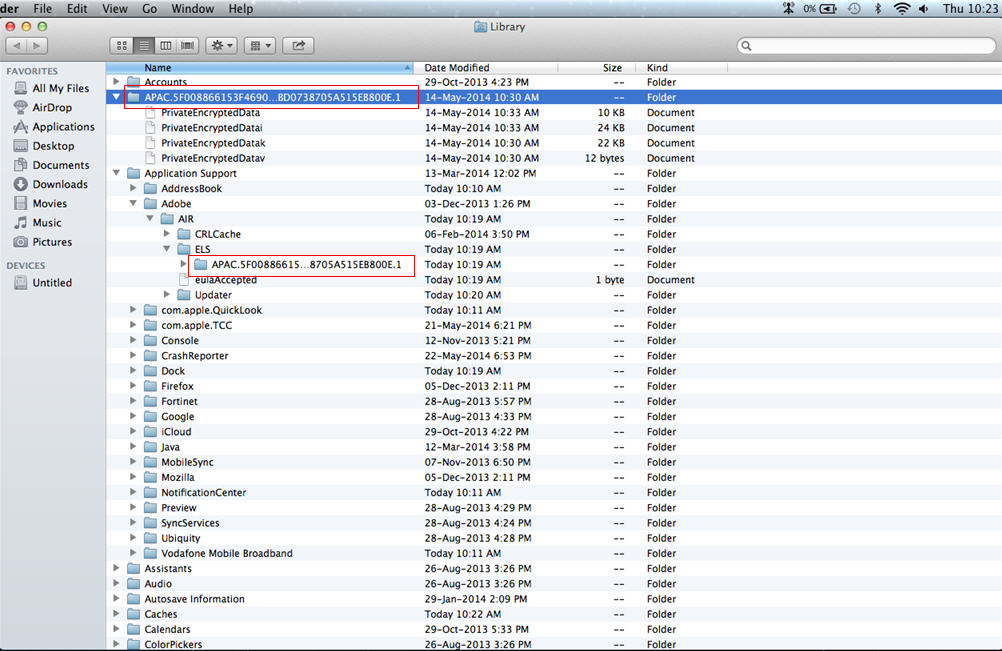The image size is (1002, 651).
Task: Open Downloads in the sidebar
Action: pyautogui.click(x=60, y=184)
